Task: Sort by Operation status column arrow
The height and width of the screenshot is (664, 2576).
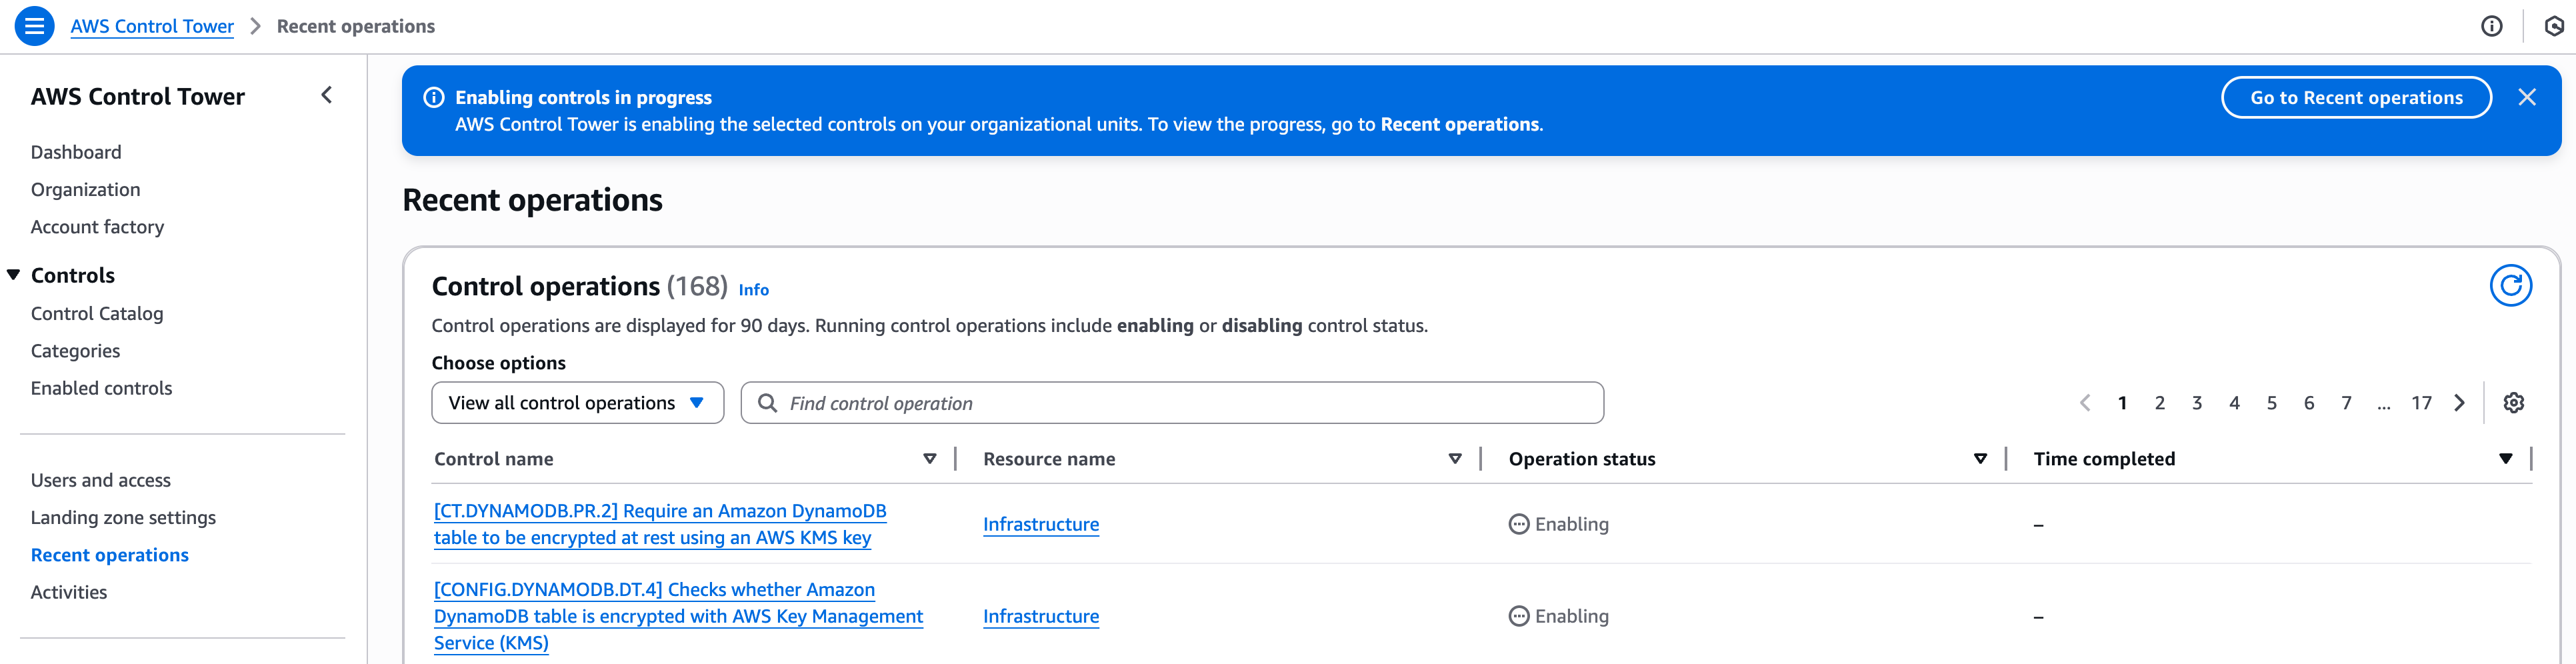Action: (1980, 459)
